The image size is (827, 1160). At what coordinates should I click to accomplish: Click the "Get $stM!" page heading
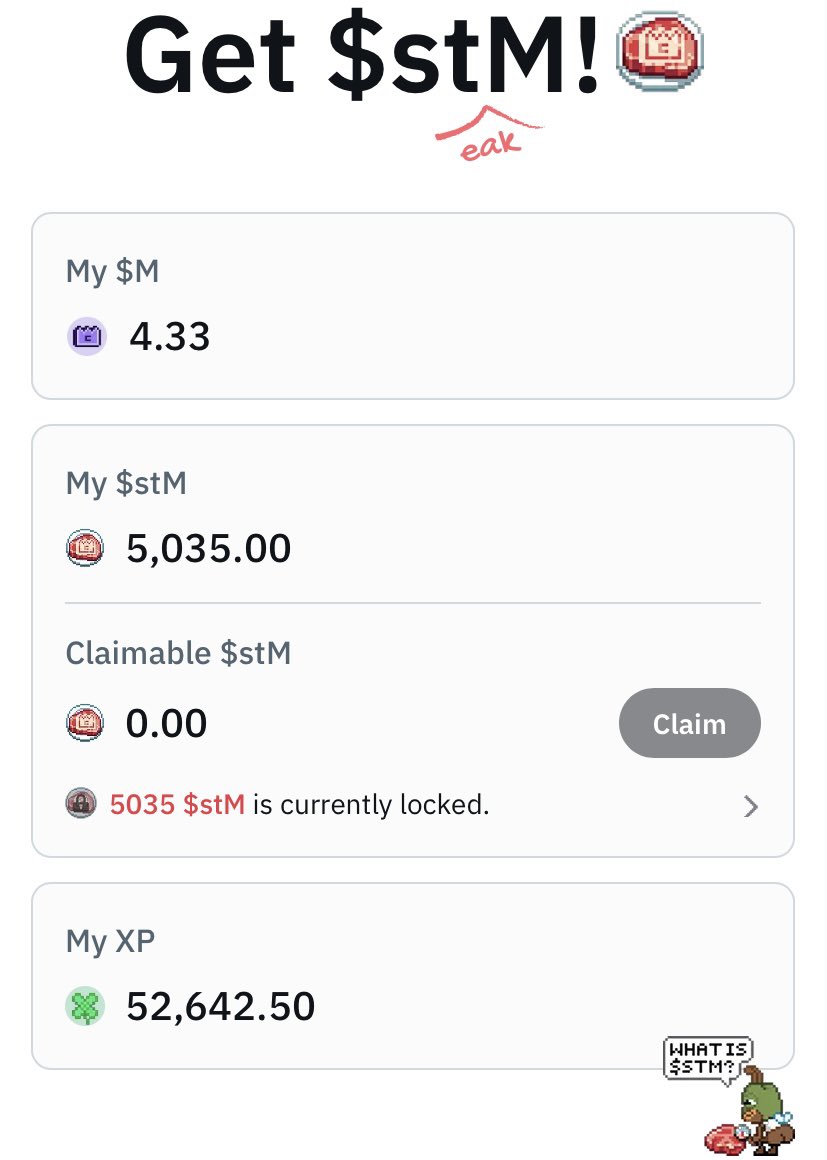click(x=362, y=55)
